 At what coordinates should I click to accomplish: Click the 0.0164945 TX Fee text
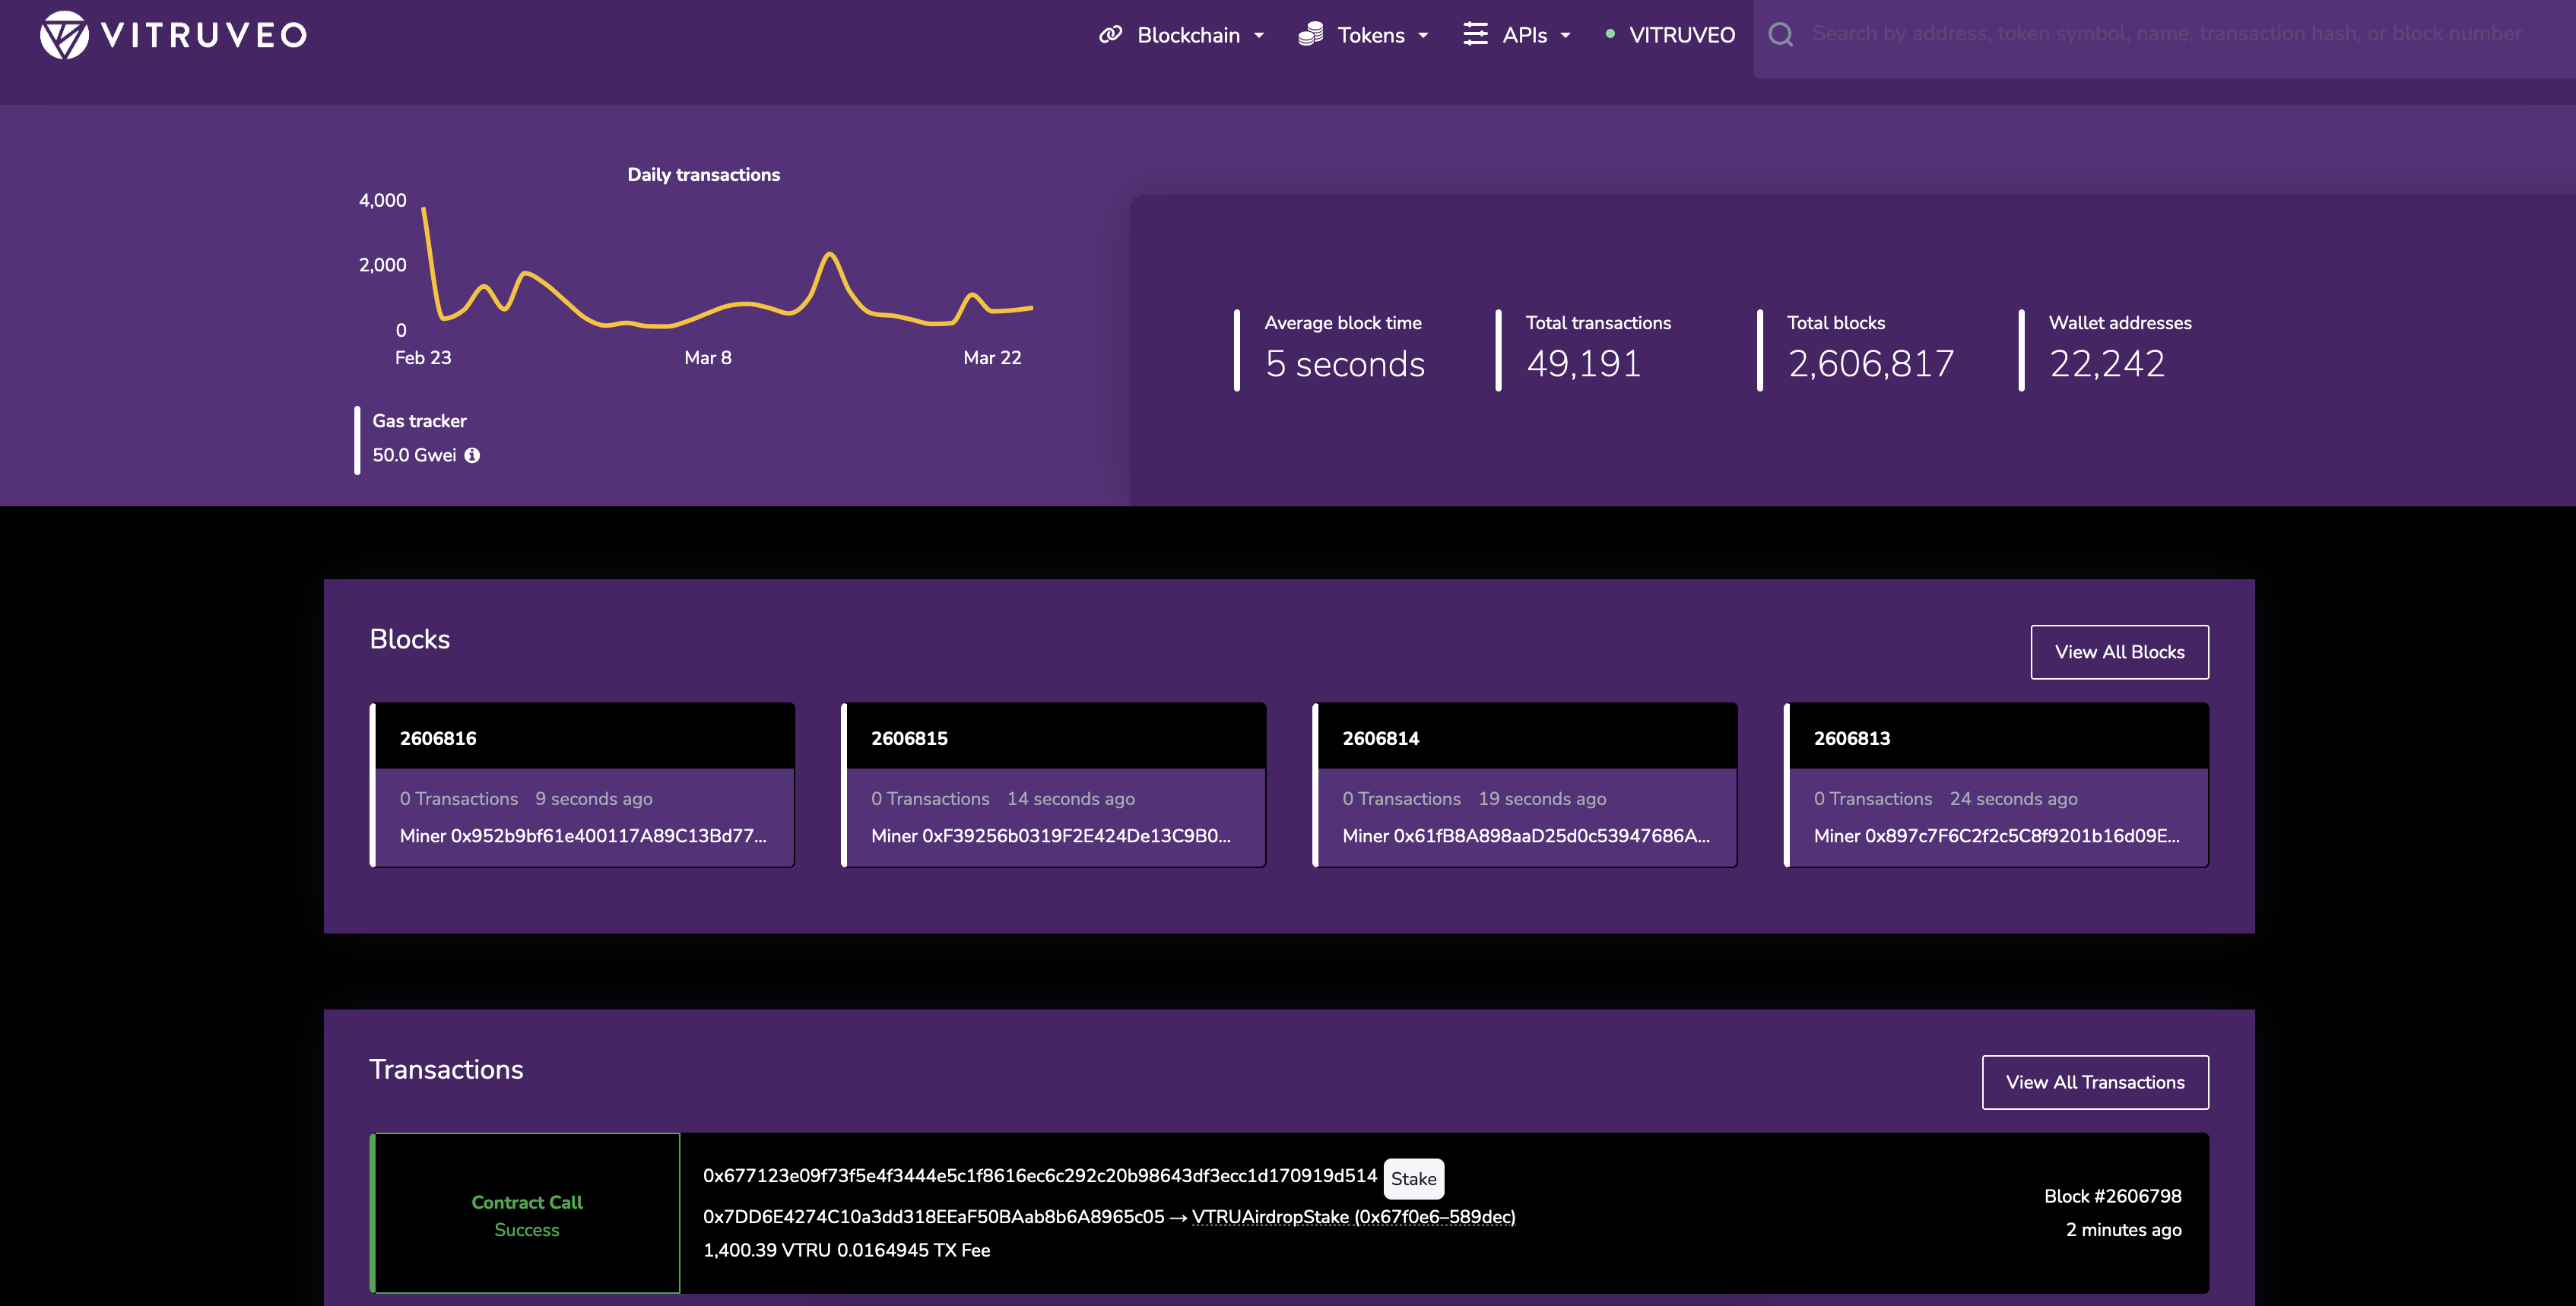pyautogui.click(x=914, y=1250)
